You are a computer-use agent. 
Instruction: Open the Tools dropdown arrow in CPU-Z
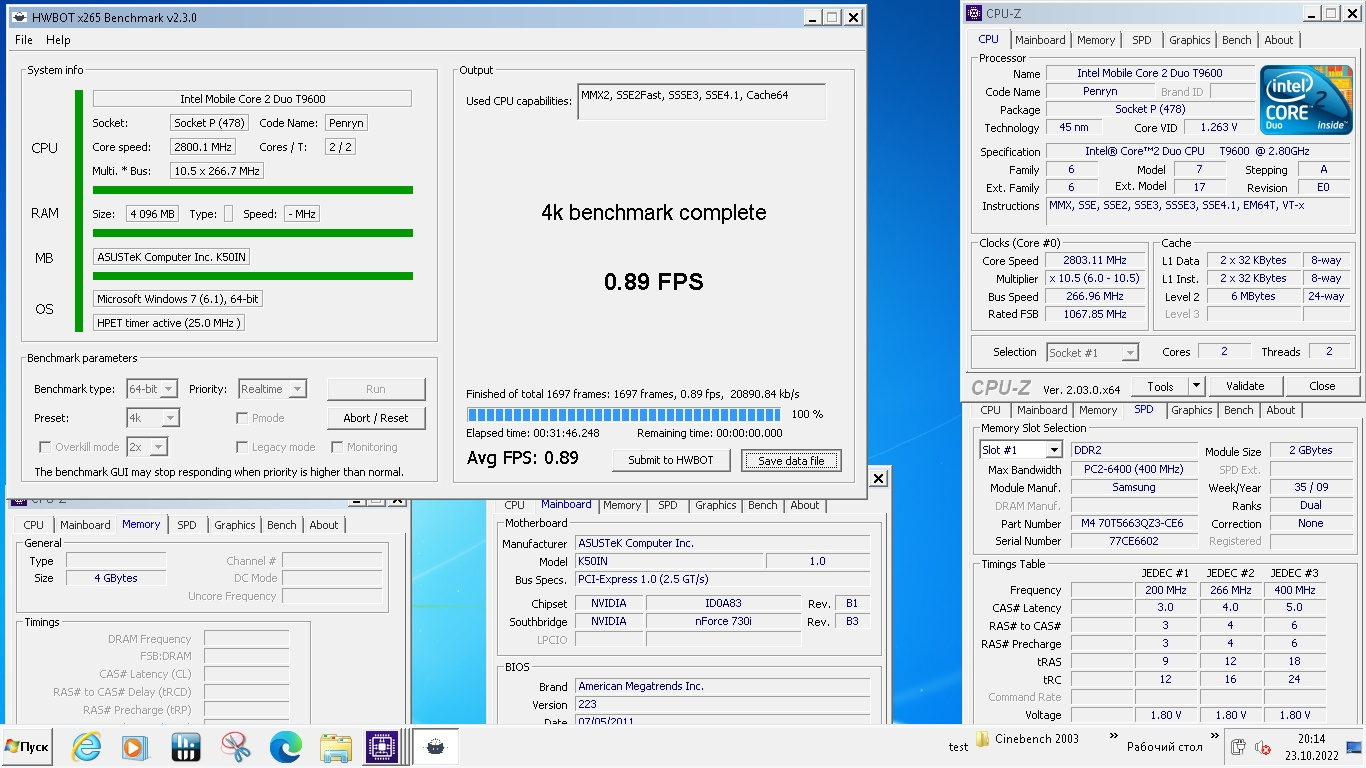click(x=1195, y=386)
